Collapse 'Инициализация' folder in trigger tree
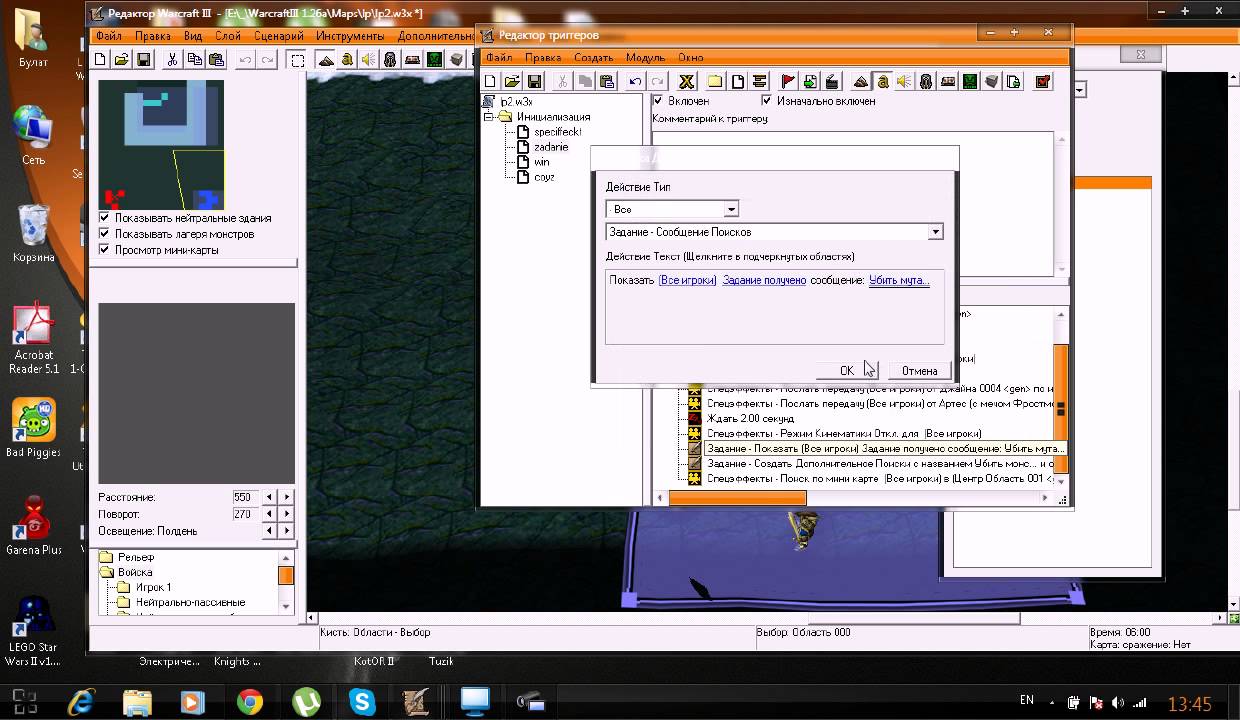Viewport: 1240px width, 720px height. click(490, 117)
